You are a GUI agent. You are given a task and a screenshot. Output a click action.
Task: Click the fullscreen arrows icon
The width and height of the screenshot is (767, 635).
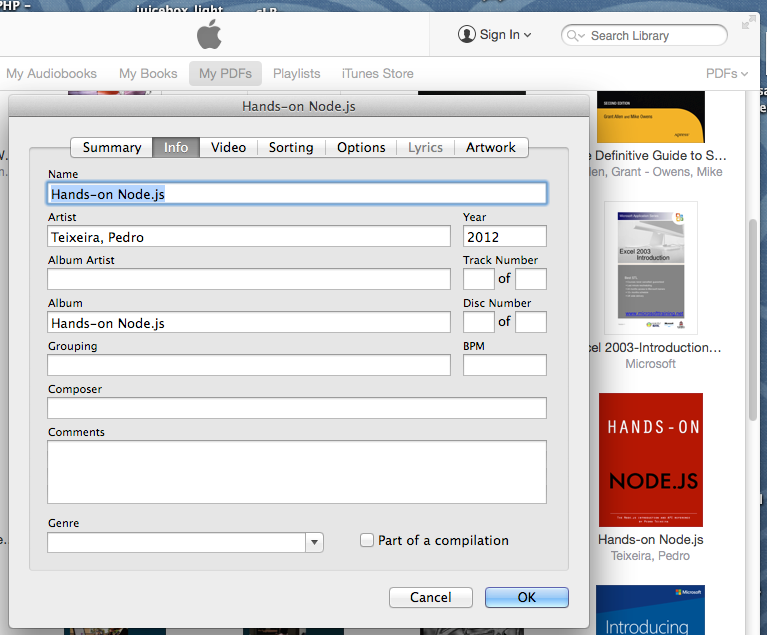[x=749, y=22]
